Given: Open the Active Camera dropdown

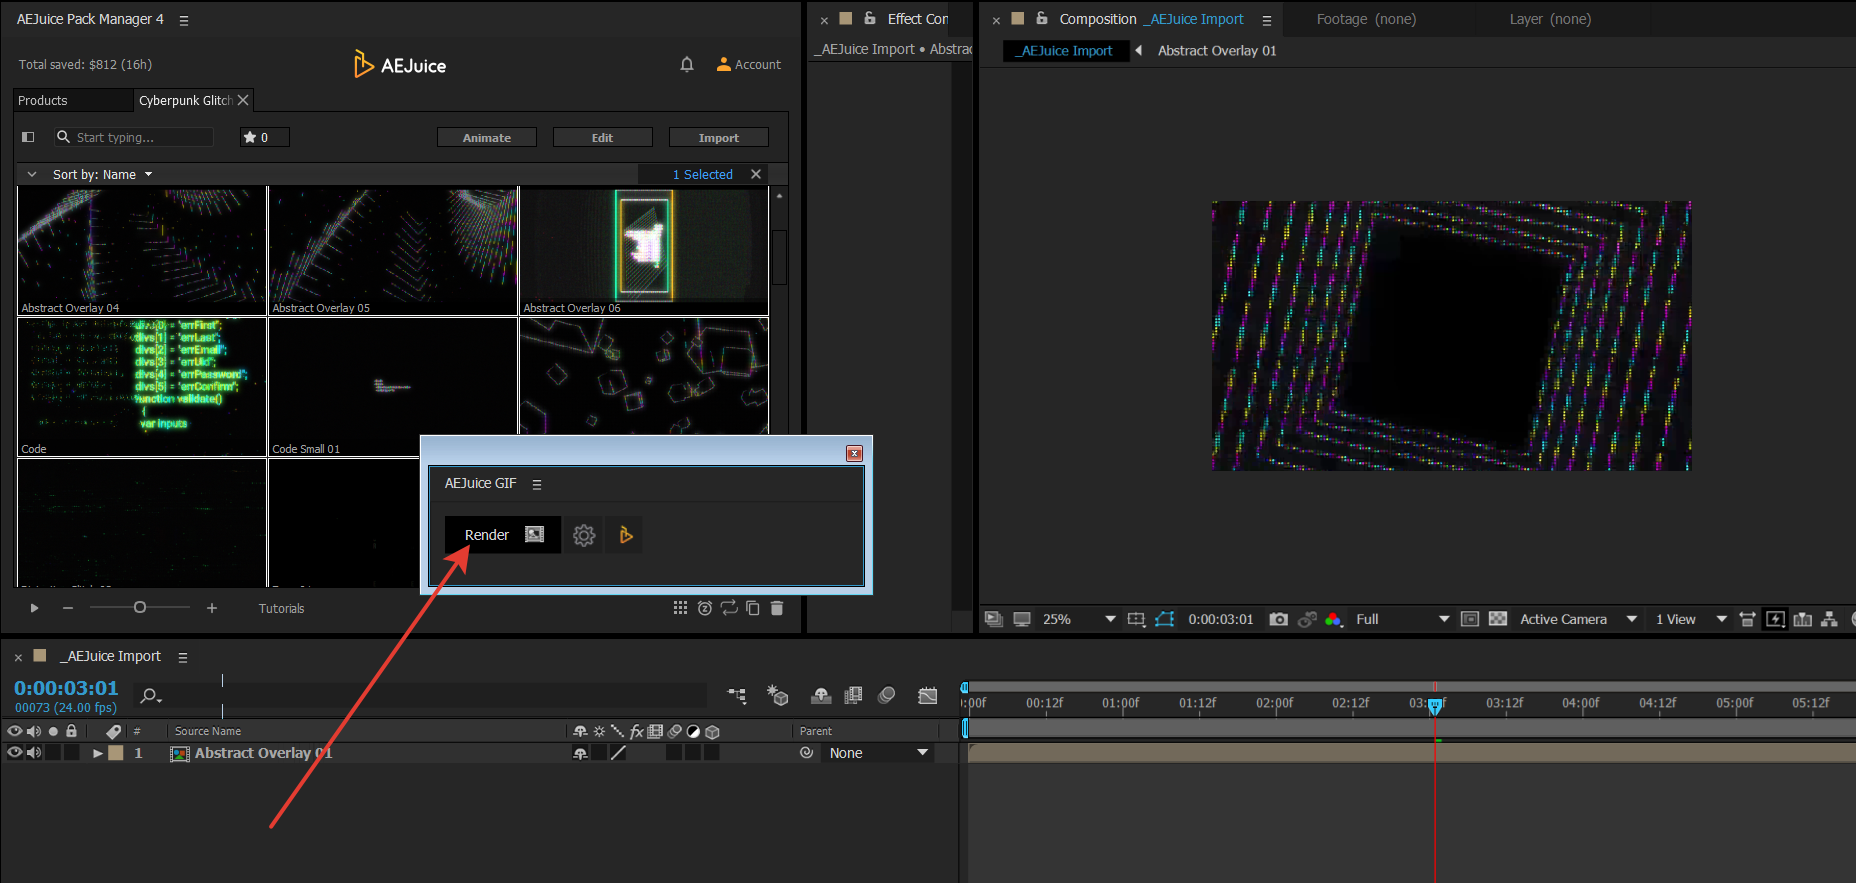Looking at the screenshot, I should pyautogui.click(x=1578, y=620).
